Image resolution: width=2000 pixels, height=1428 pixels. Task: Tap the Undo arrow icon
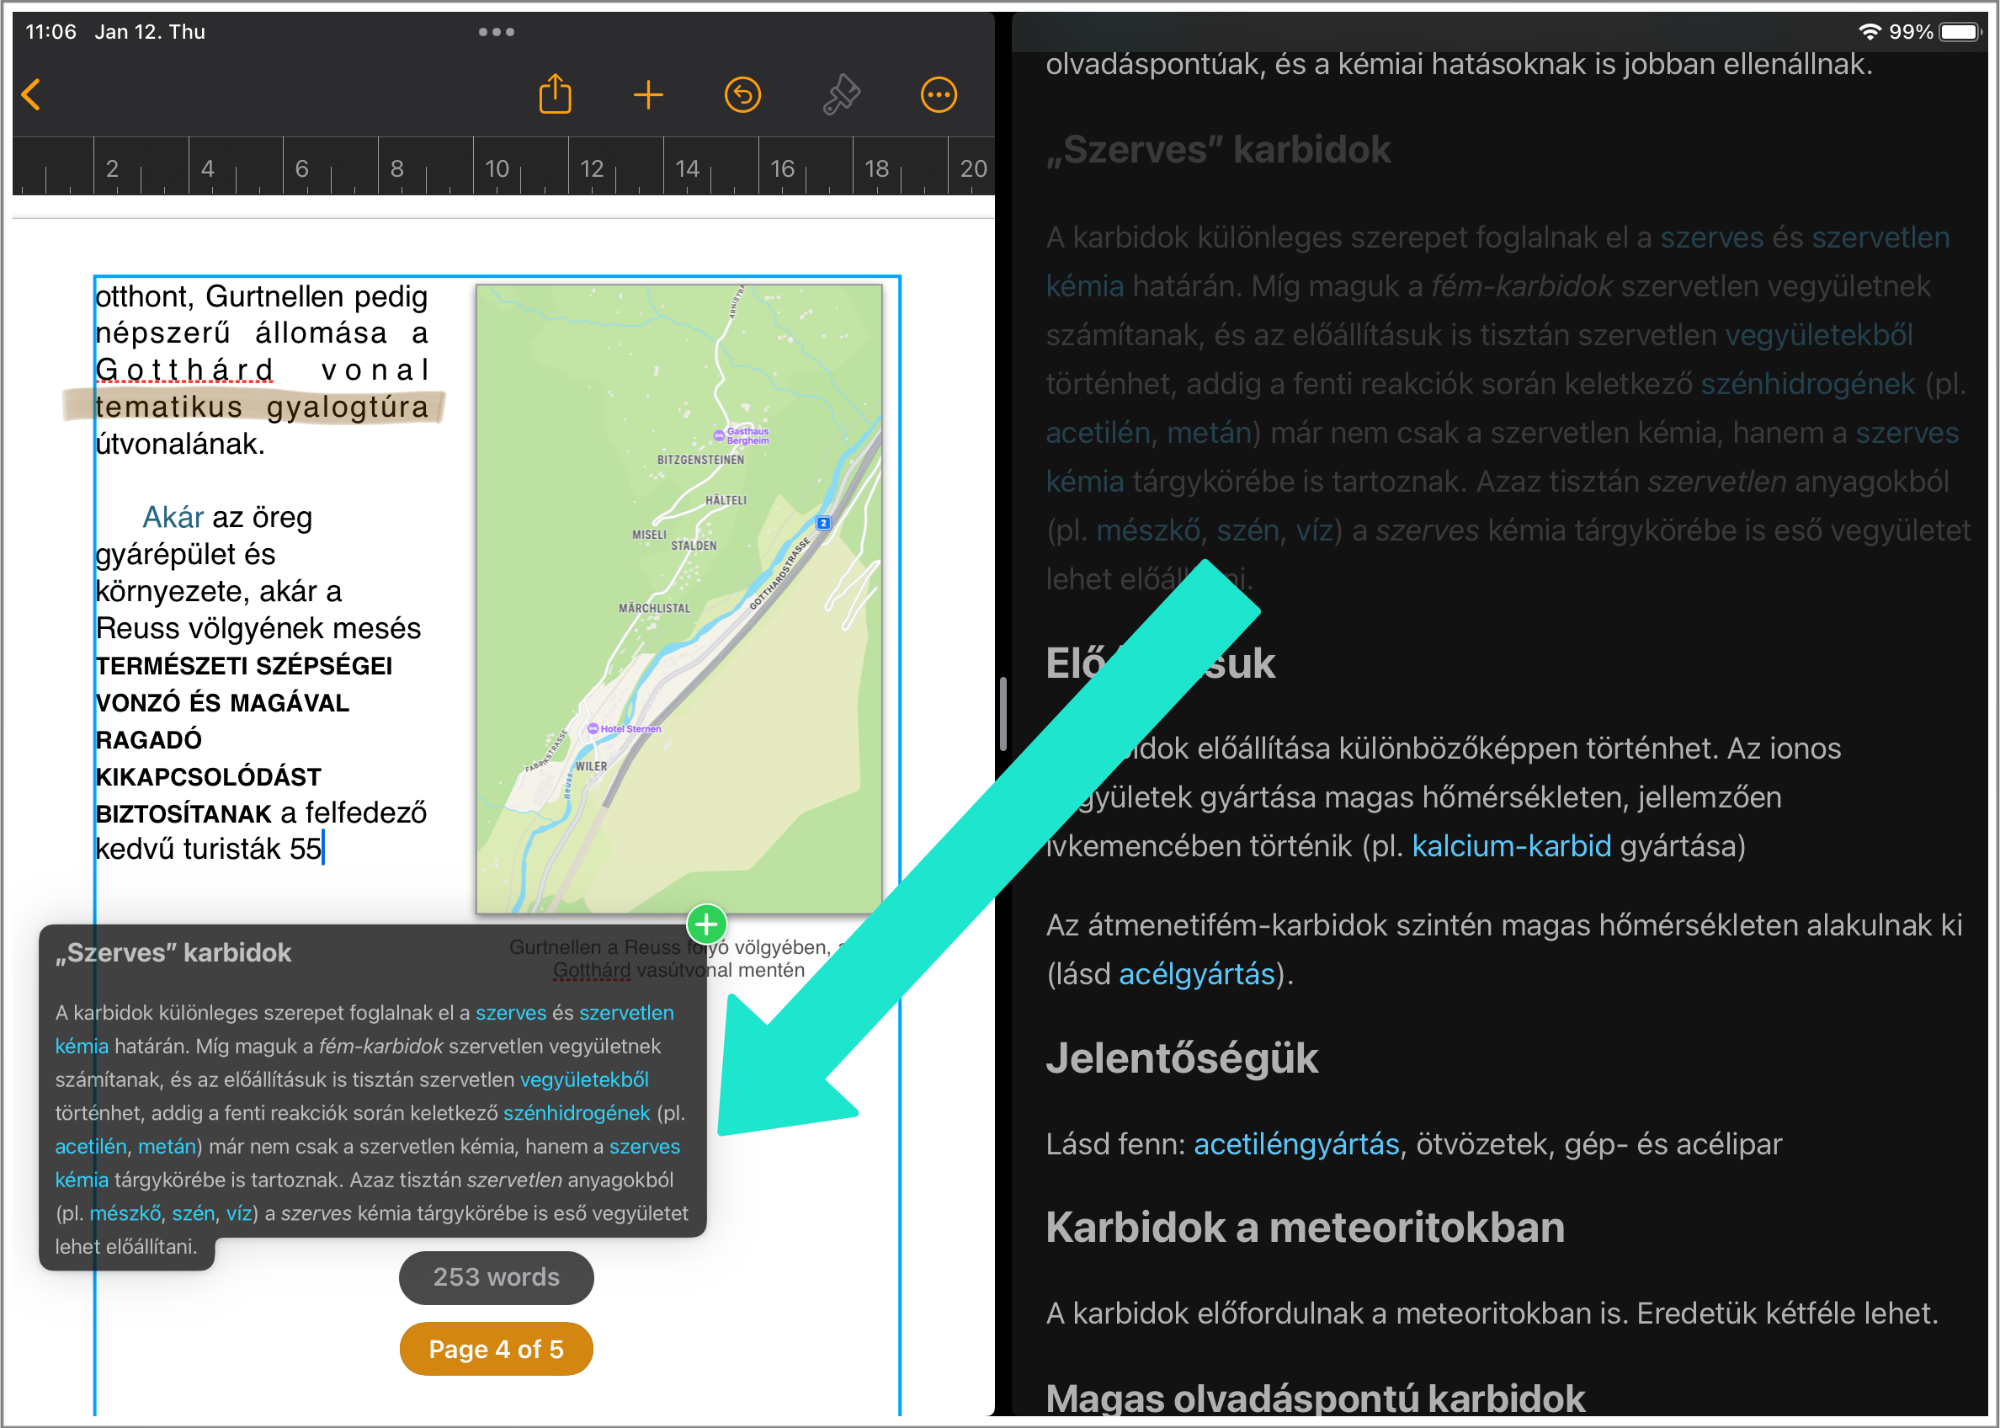742,95
